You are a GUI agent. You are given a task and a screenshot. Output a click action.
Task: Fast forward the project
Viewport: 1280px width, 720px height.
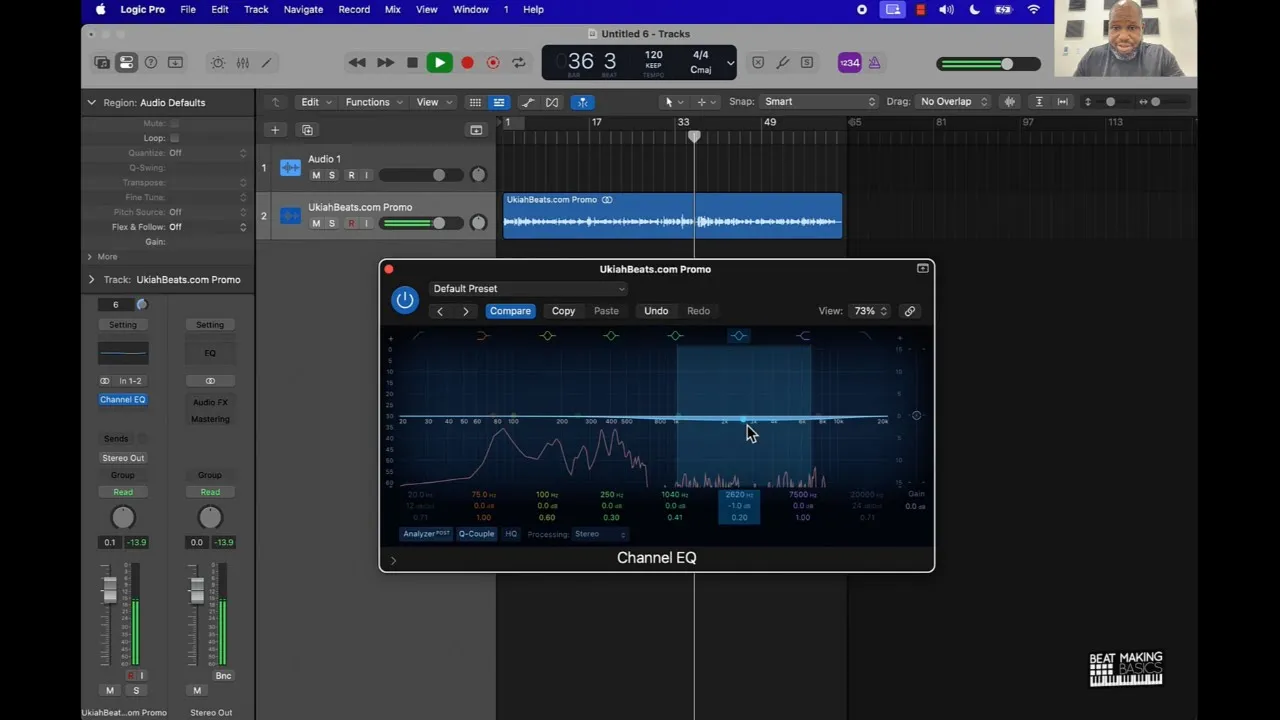click(385, 63)
